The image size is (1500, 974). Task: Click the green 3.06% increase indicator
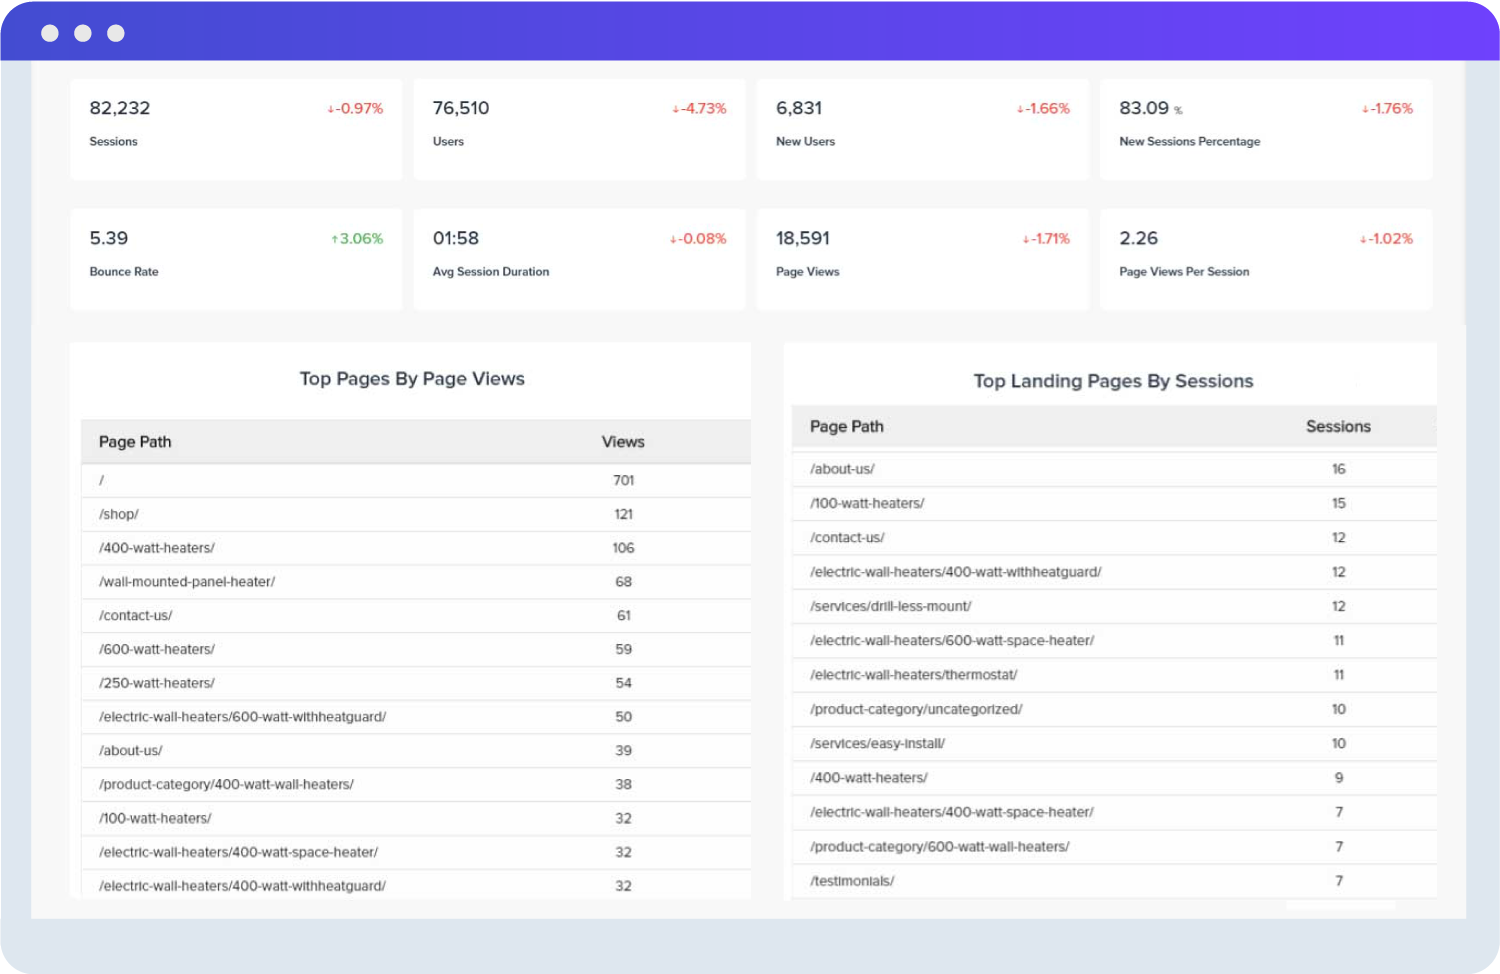357,238
